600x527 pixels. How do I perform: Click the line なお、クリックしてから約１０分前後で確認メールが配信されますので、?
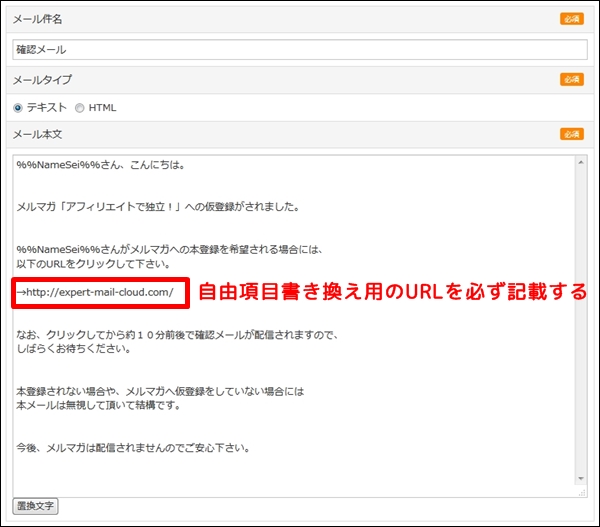pos(177,335)
